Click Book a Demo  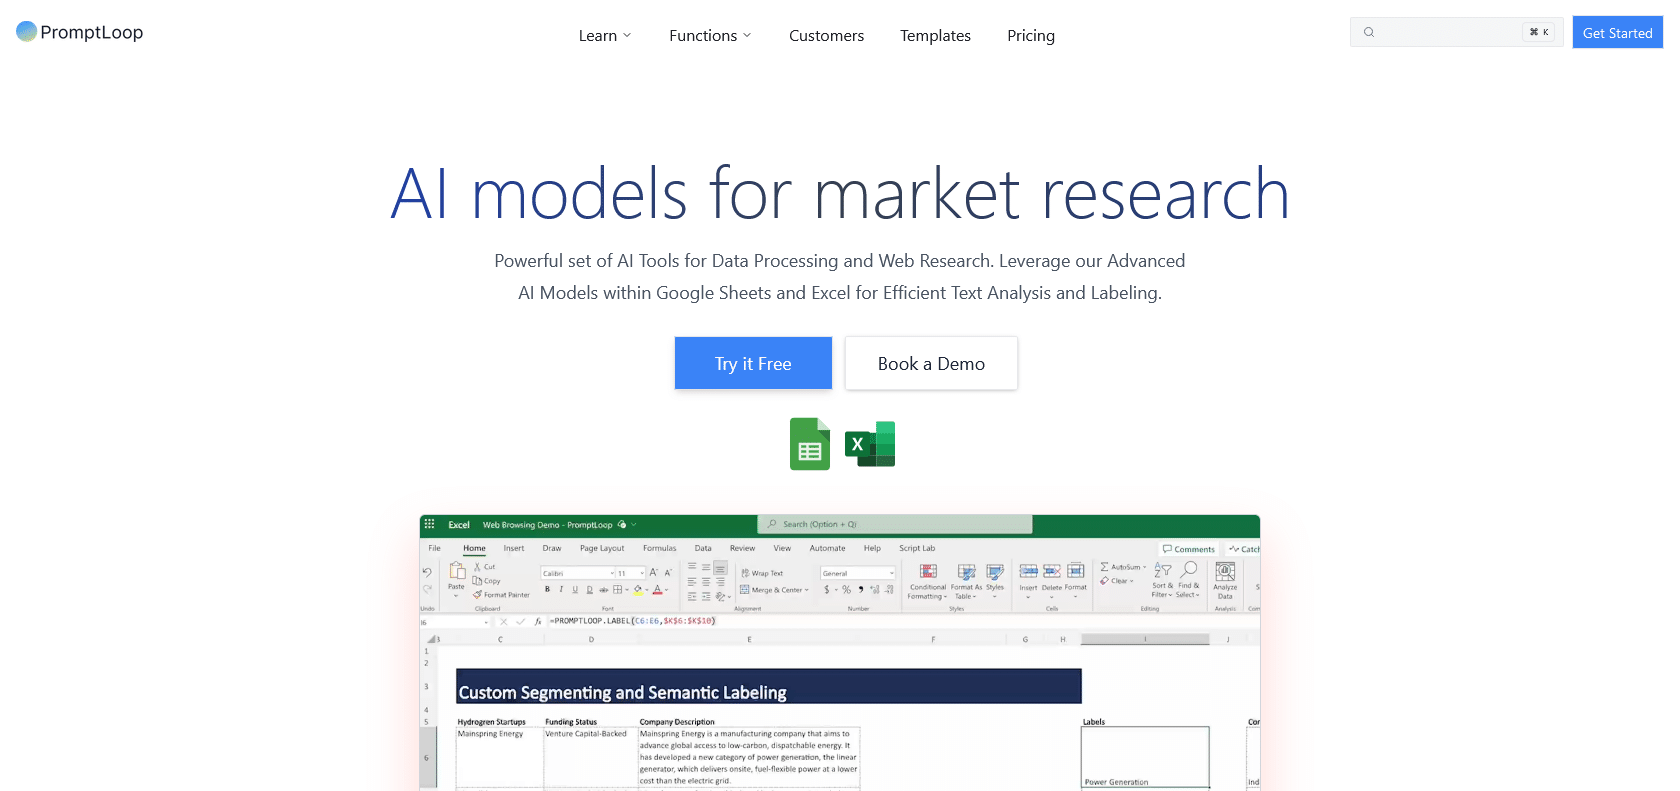point(931,363)
